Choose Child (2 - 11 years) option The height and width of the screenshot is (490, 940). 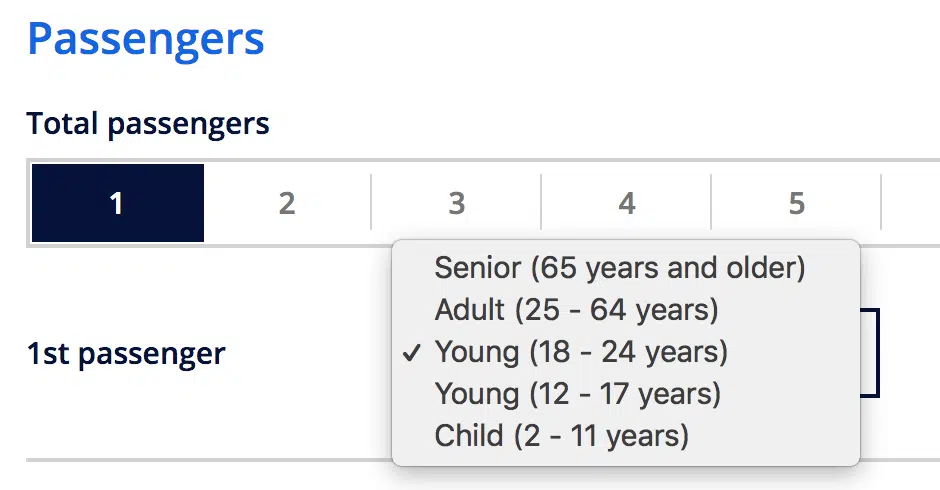(x=562, y=436)
